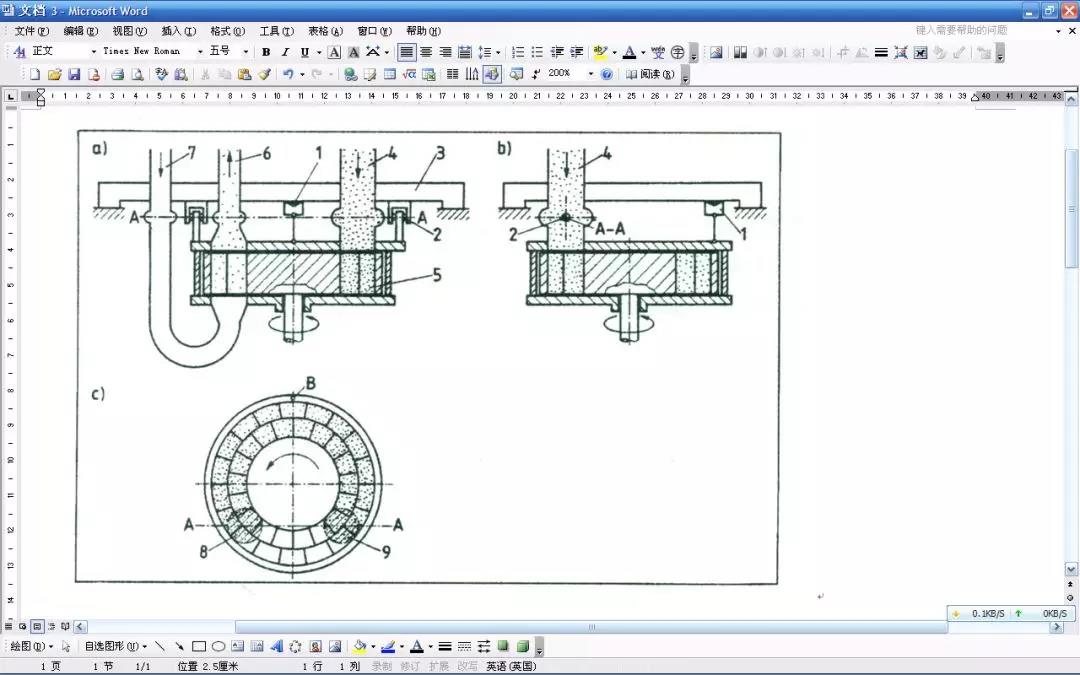This screenshot has width=1080, height=675.
Task: Open the 插入(I) menu
Action: pos(175,31)
